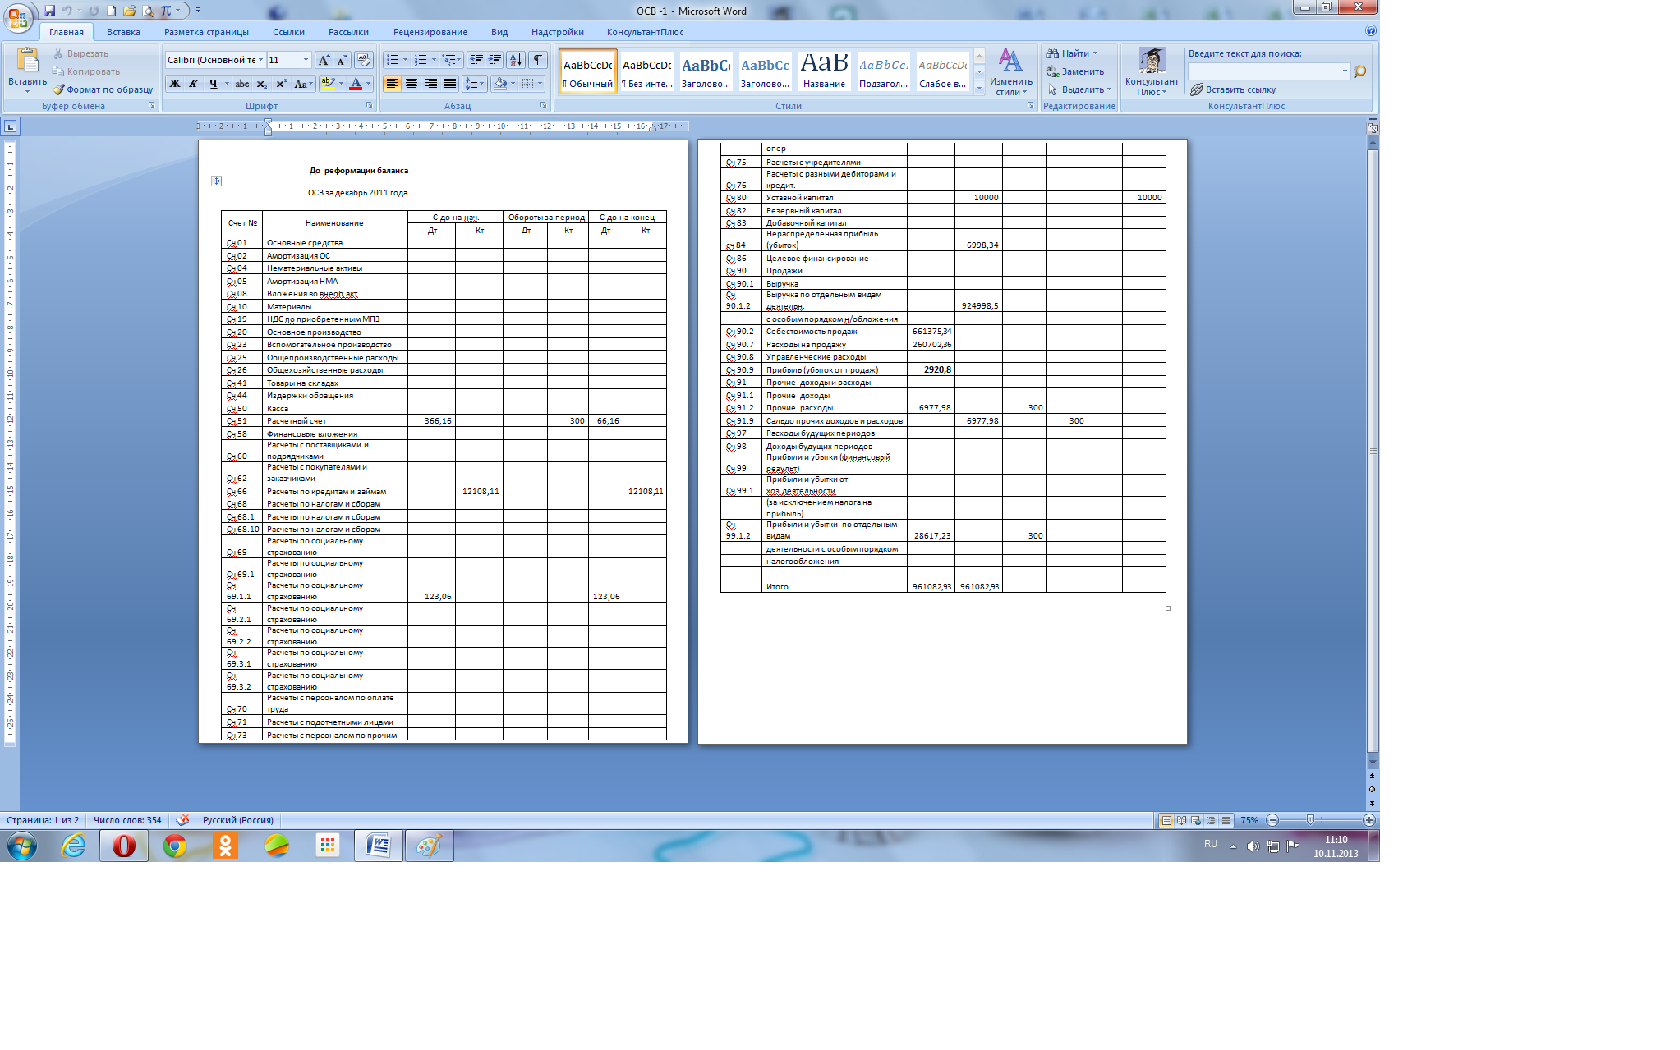Save the document from Quick Access toolbar
The width and height of the screenshot is (1680, 1050).
[x=50, y=11]
